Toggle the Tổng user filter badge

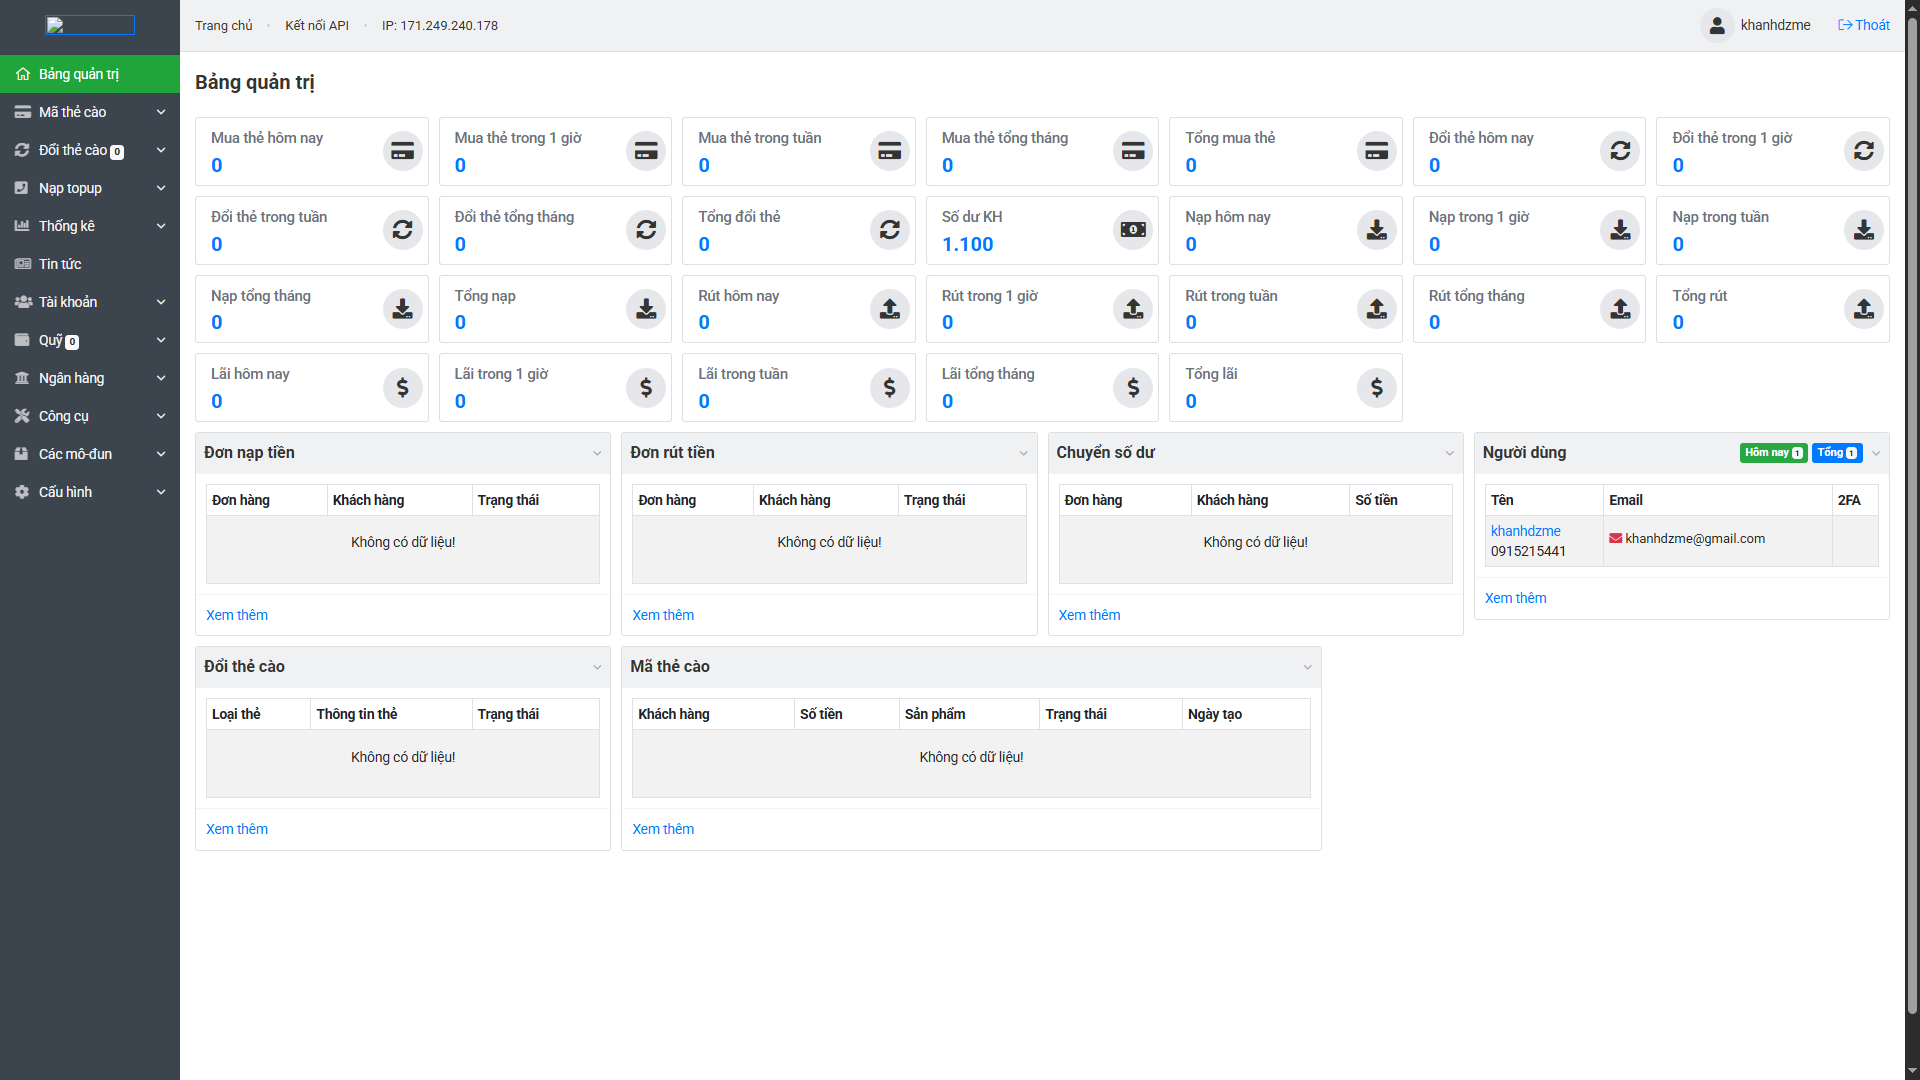(1836, 453)
